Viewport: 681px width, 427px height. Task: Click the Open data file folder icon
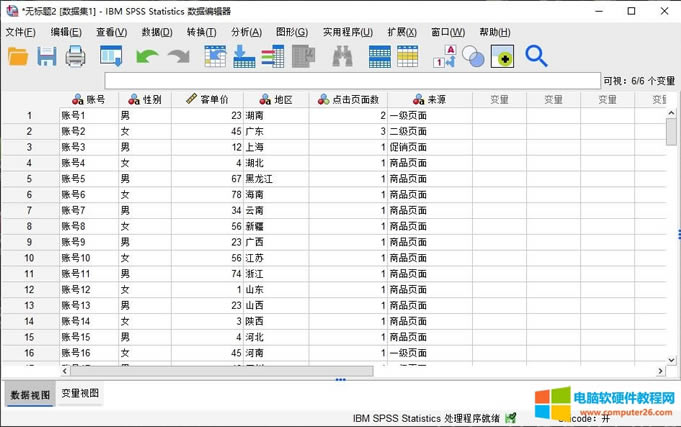[x=18, y=57]
